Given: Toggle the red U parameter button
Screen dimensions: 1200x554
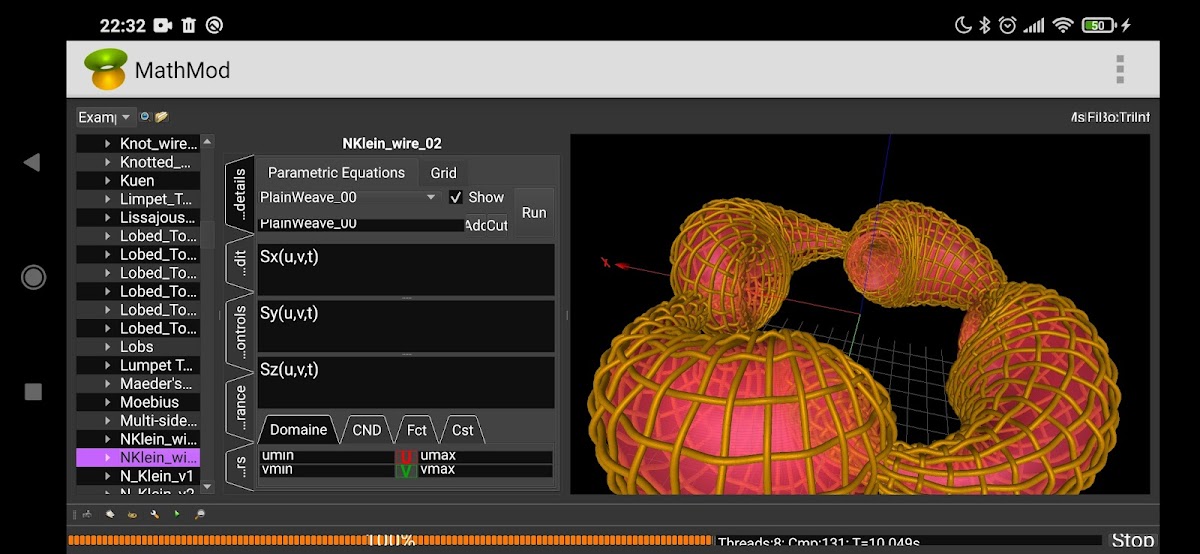Looking at the screenshot, I should (x=406, y=457).
